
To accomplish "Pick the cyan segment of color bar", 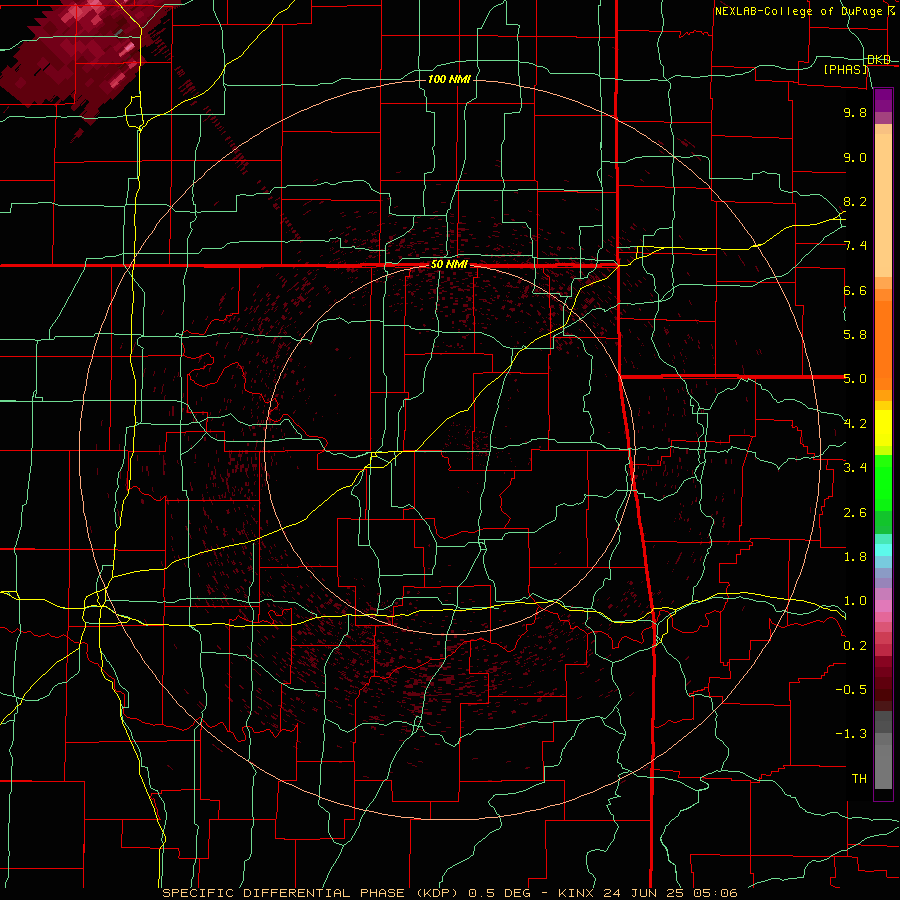I will tap(883, 550).
